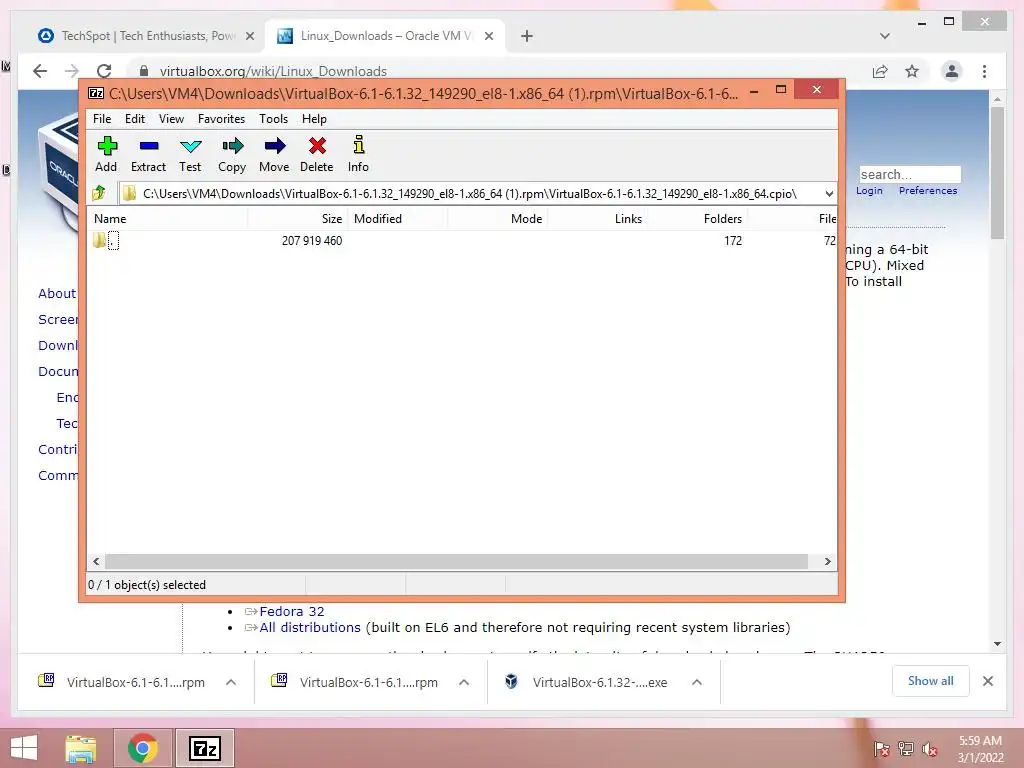Sort by Name column header
This screenshot has width=1024, height=768.
[168, 219]
